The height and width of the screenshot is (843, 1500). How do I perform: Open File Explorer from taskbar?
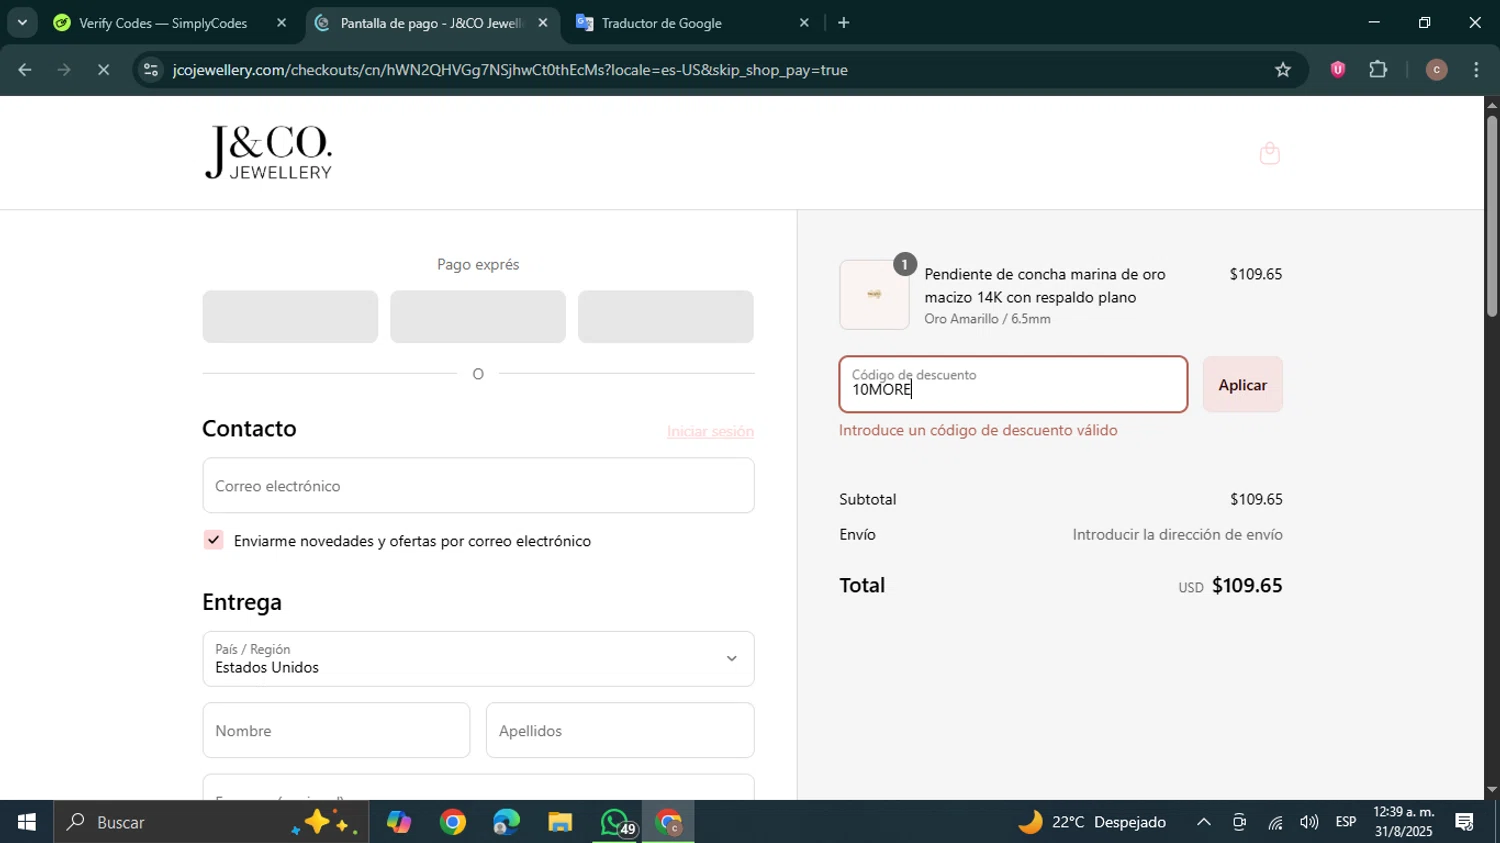(x=560, y=822)
